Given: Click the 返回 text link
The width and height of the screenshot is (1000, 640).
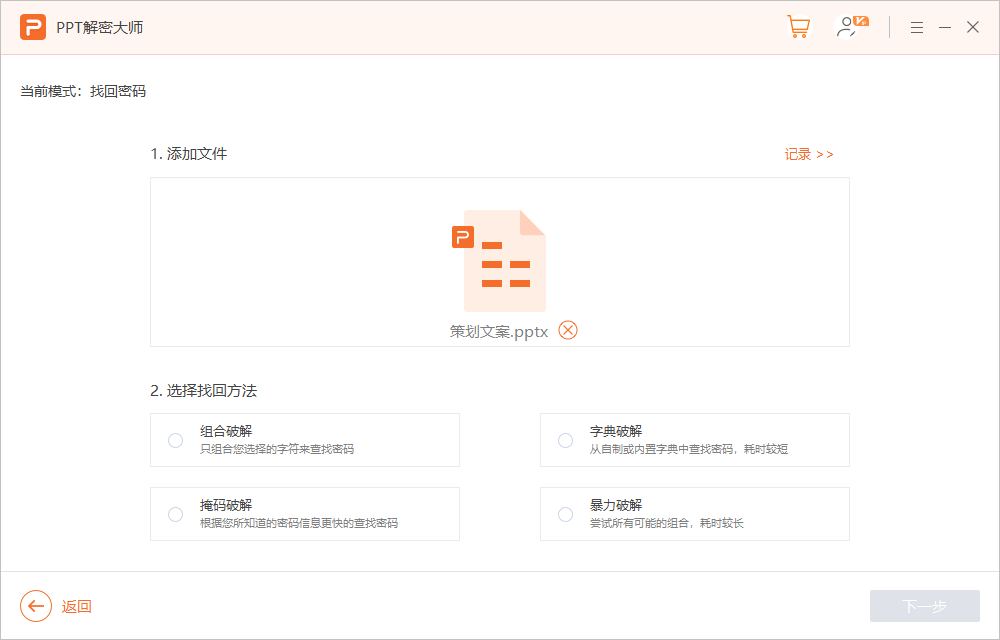Looking at the screenshot, I should click(77, 606).
